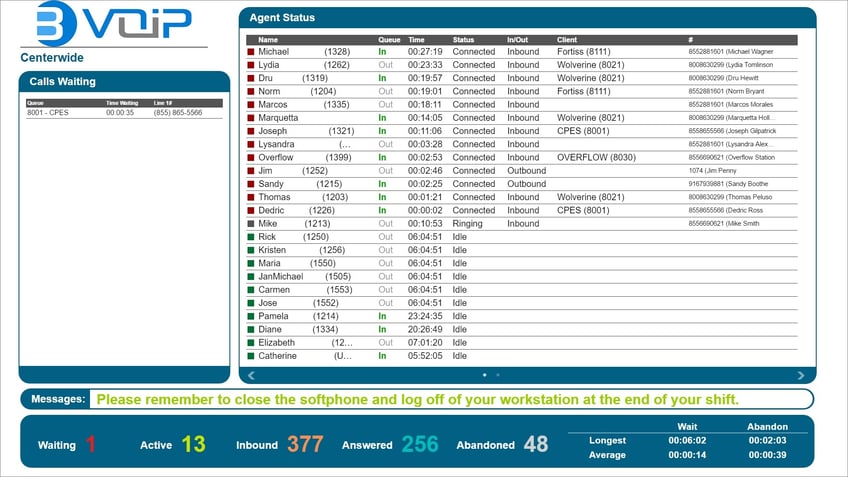Click Mike's gray ringing status indicator
This screenshot has height=477, width=848.
tap(251, 224)
